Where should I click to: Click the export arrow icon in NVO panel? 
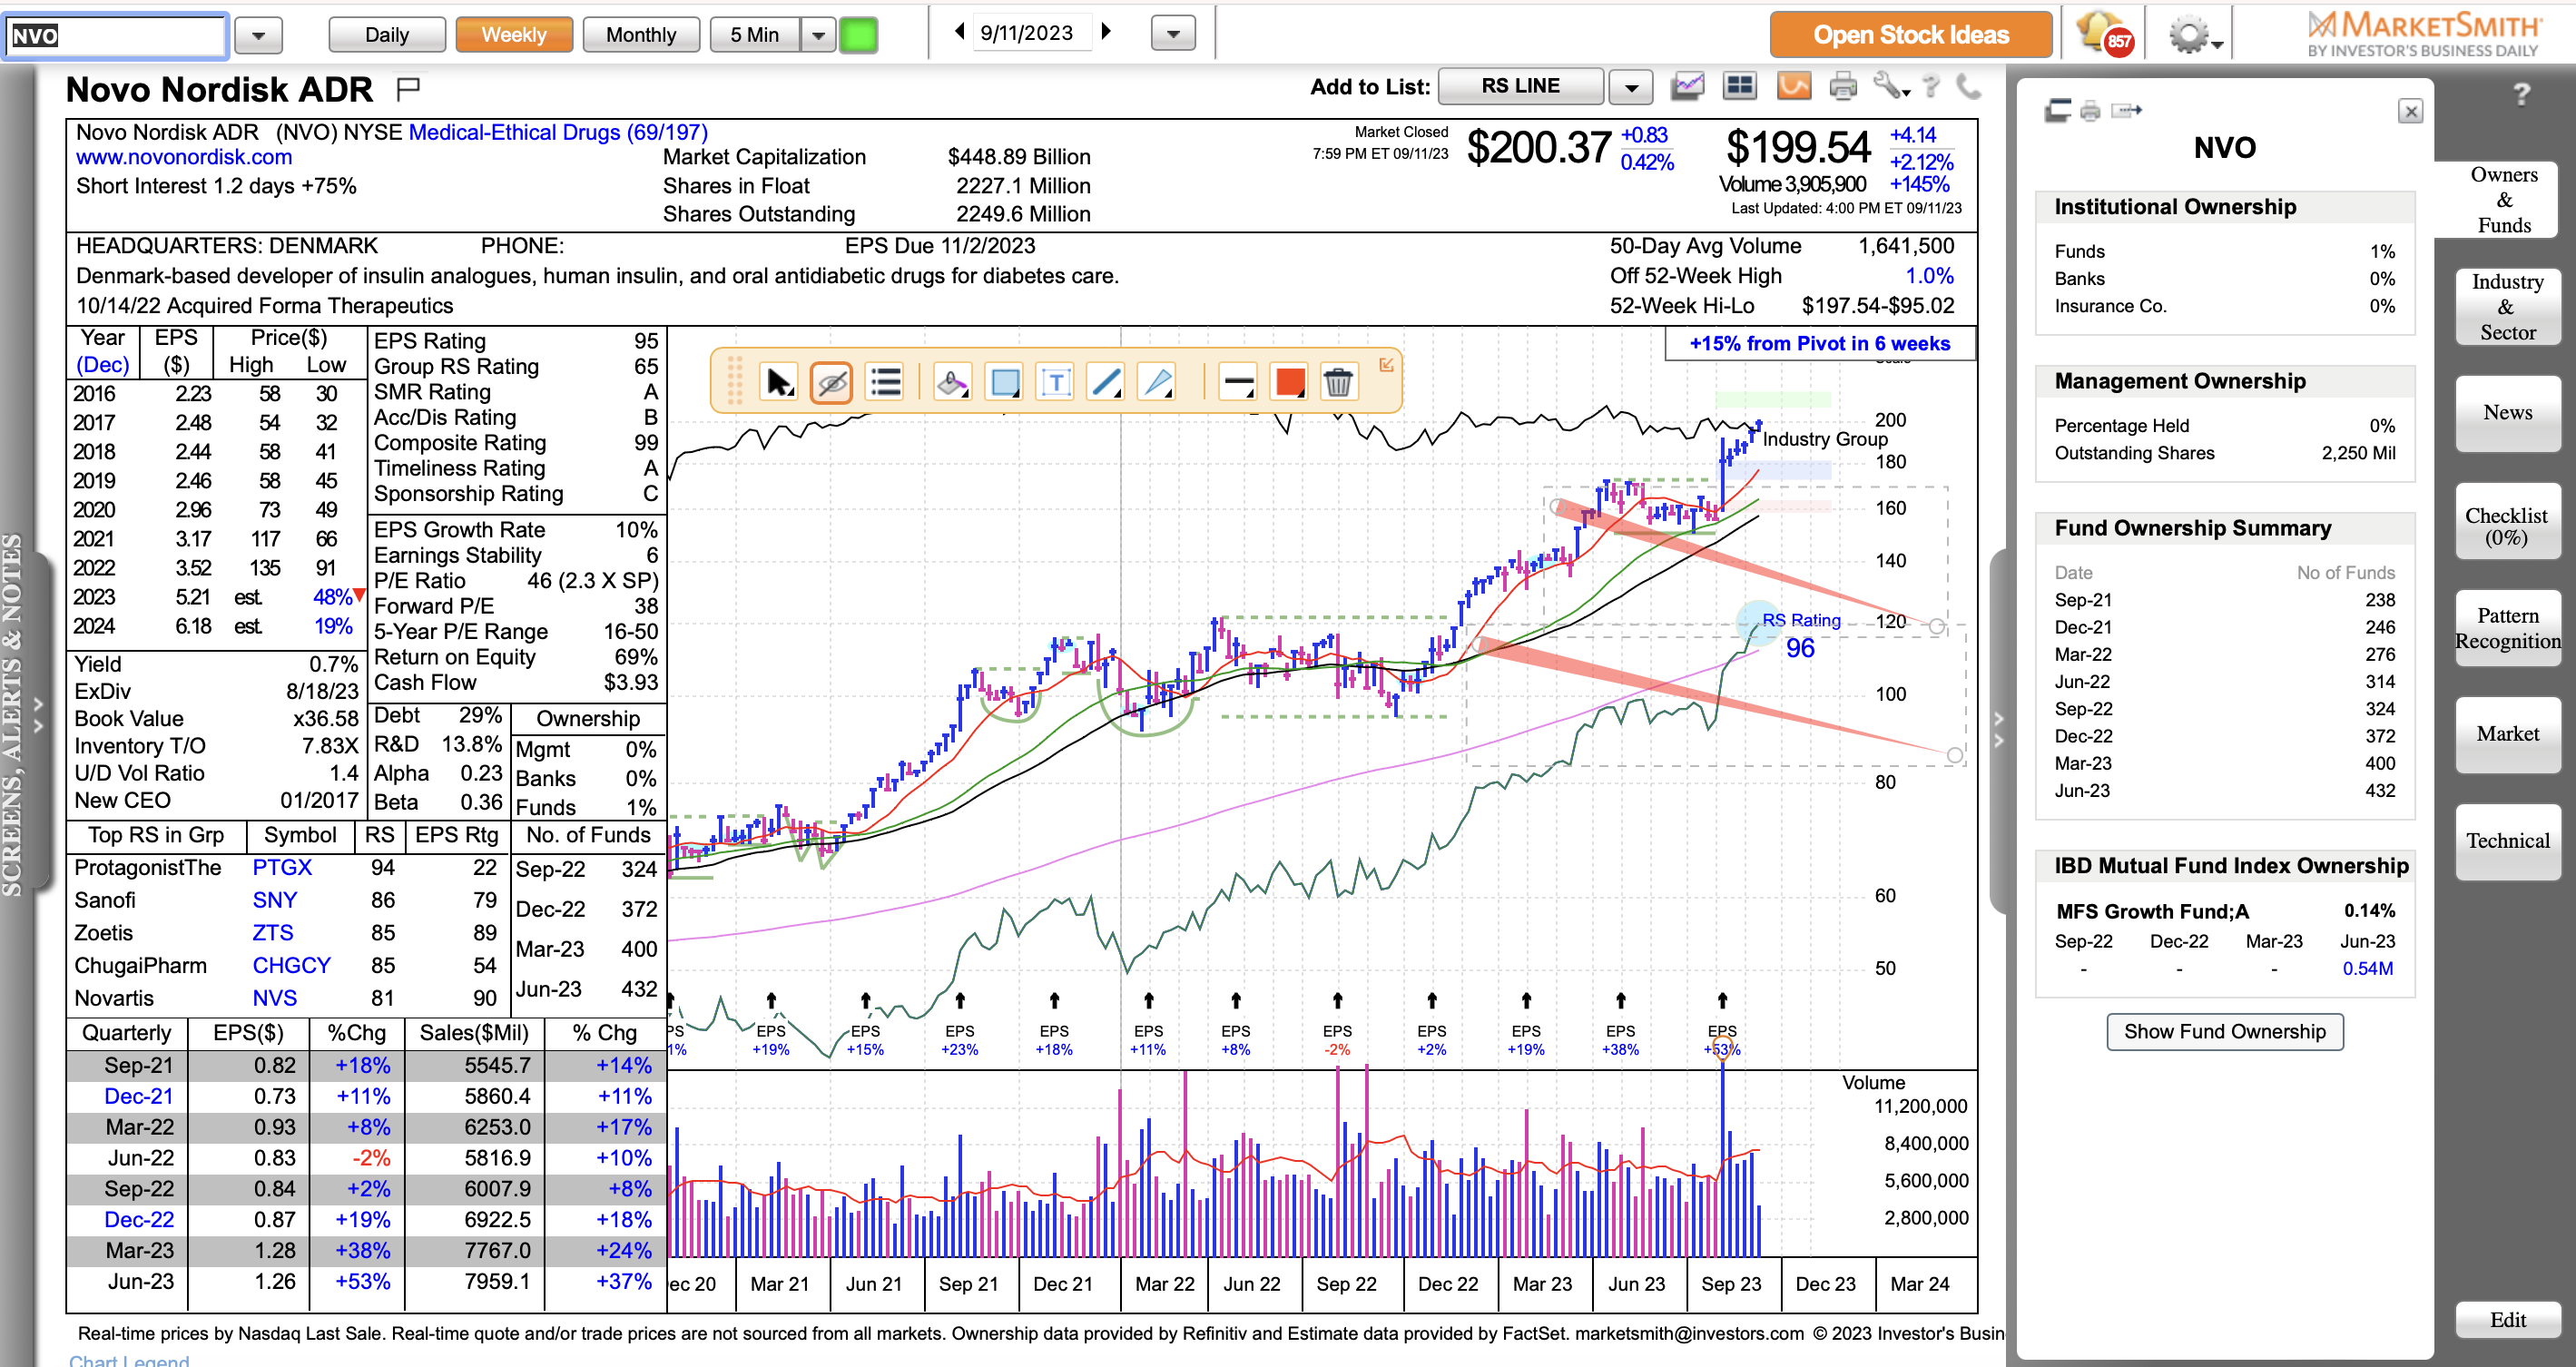2126,110
